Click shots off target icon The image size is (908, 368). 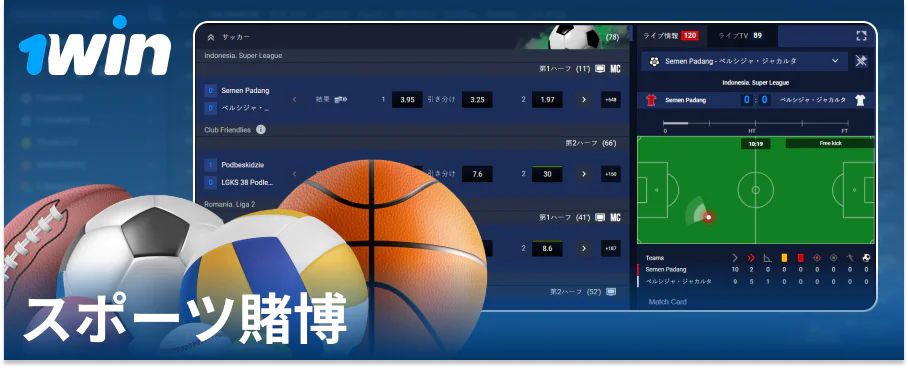pyautogui.click(x=834, y=258)
